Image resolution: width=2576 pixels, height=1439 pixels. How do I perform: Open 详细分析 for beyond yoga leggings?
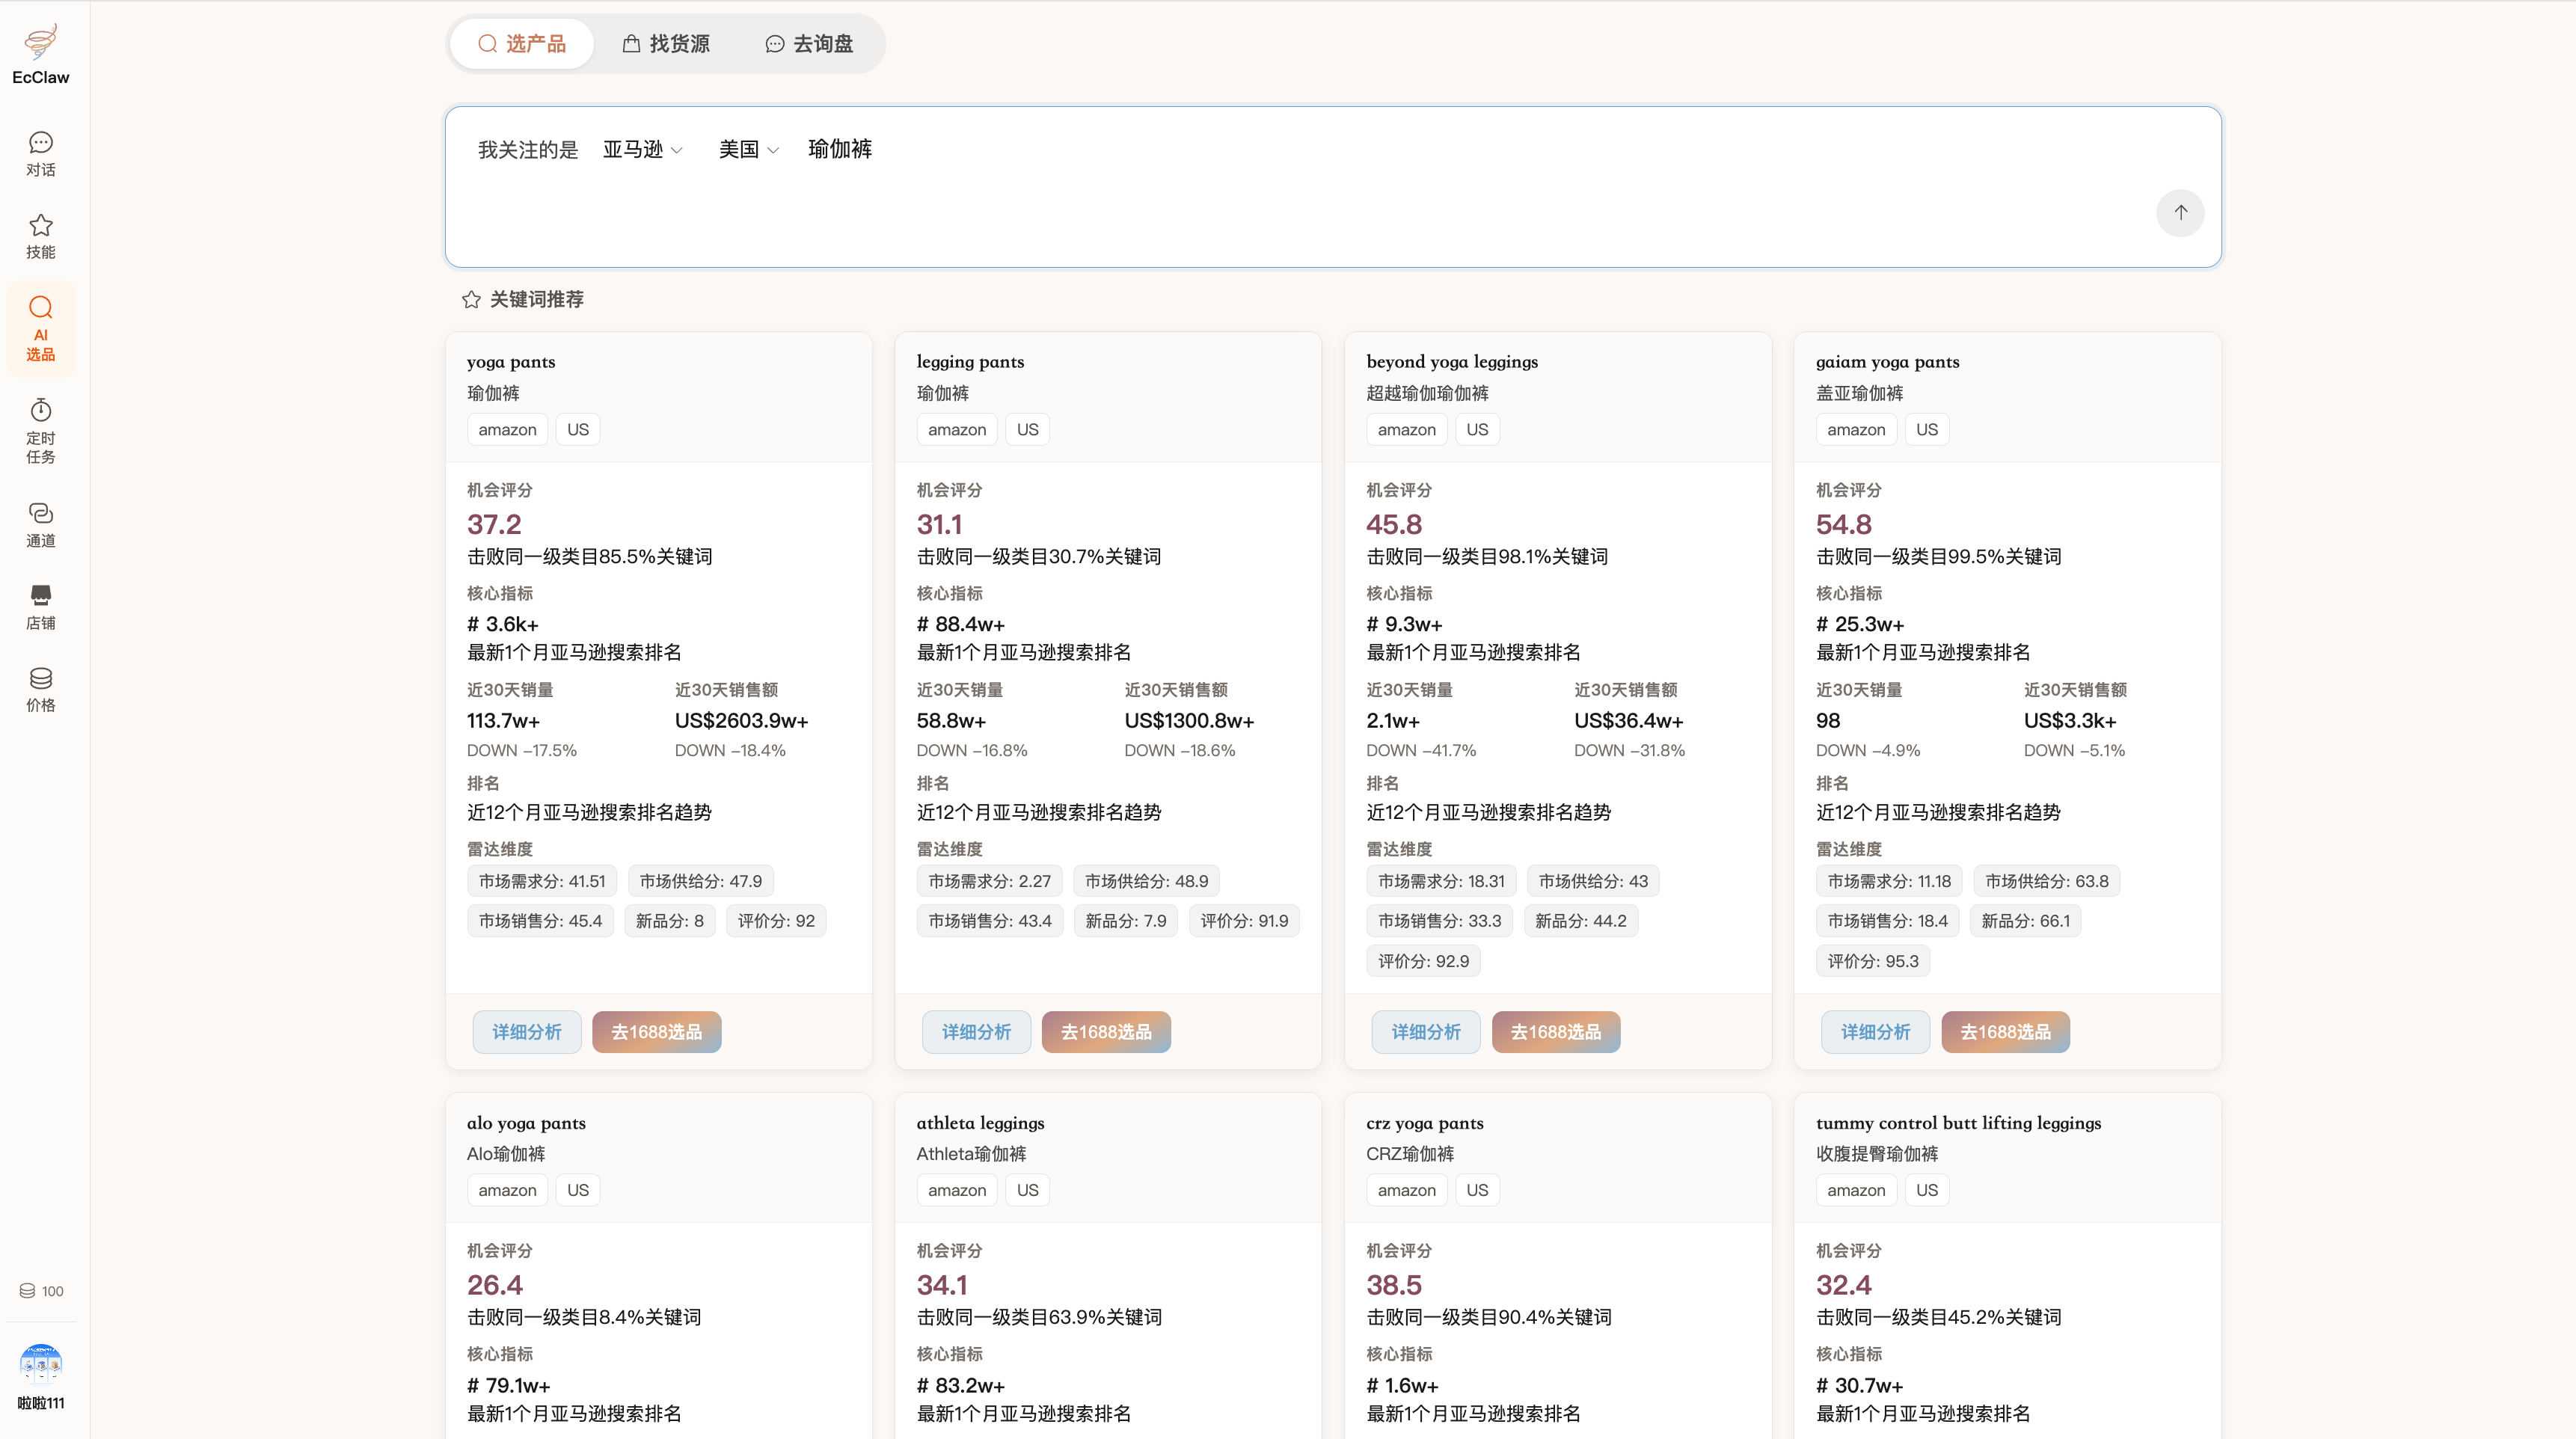click(x=1426, y=1031)
